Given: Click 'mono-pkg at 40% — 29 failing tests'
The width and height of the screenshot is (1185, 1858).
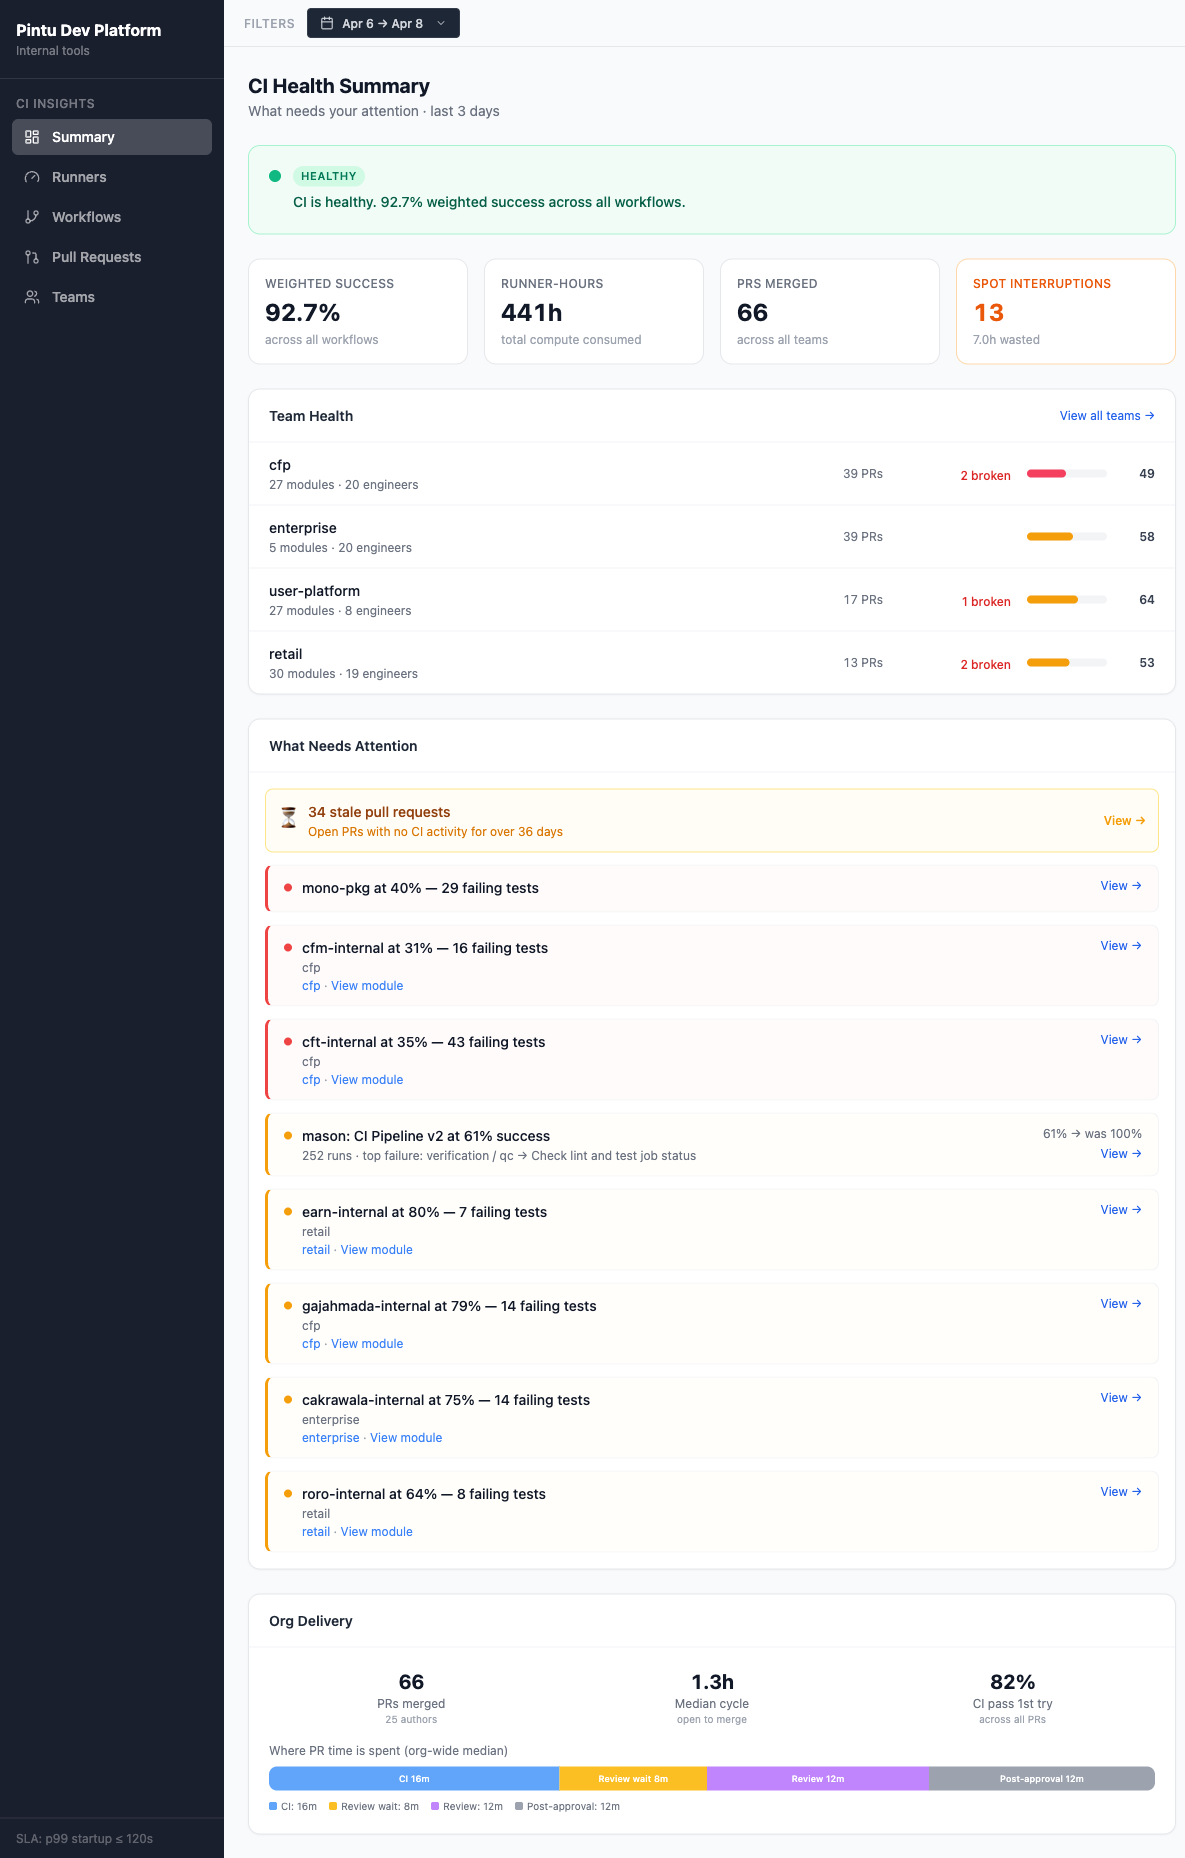Looking at the screenshot, I should (x=420, y=888).
